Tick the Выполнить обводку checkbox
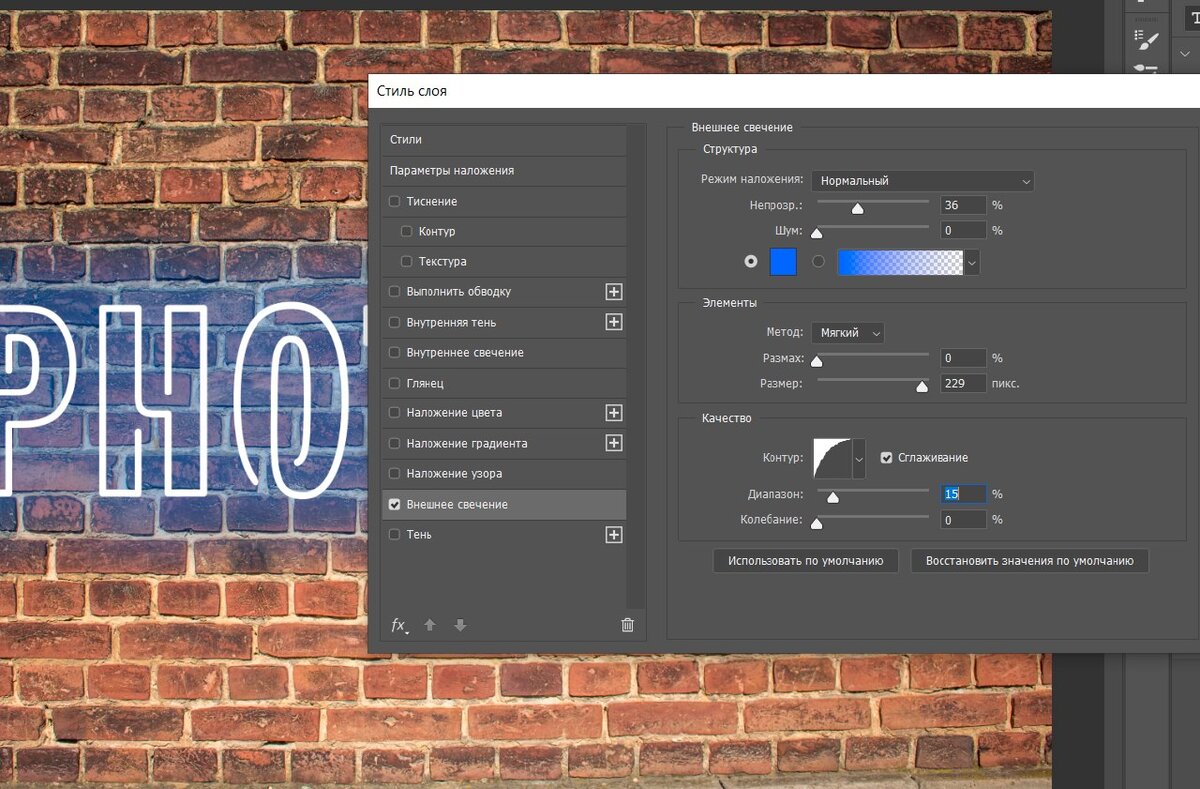This screenshot has height=789, width=1200. coord(394,292)
